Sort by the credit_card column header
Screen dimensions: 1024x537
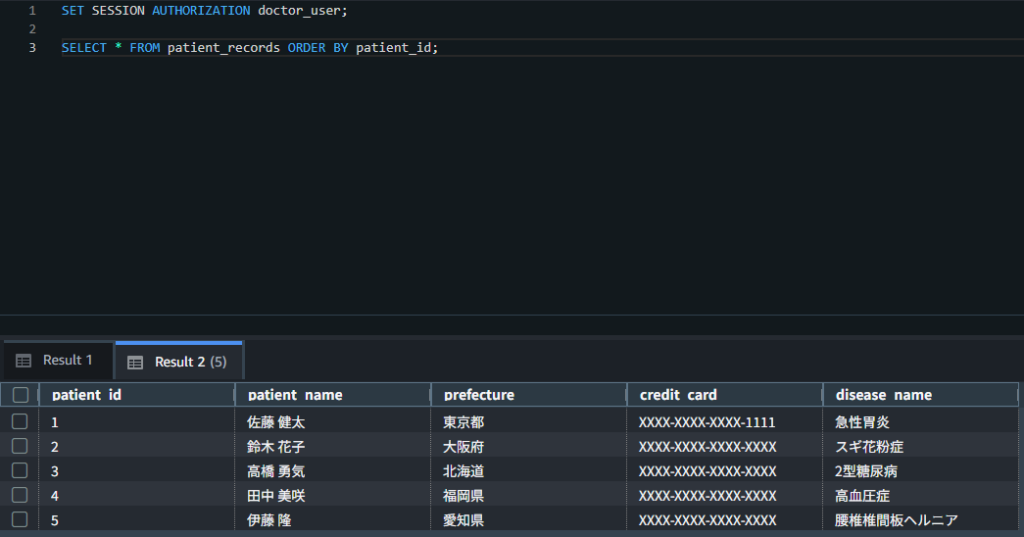[x=724, y=395]
